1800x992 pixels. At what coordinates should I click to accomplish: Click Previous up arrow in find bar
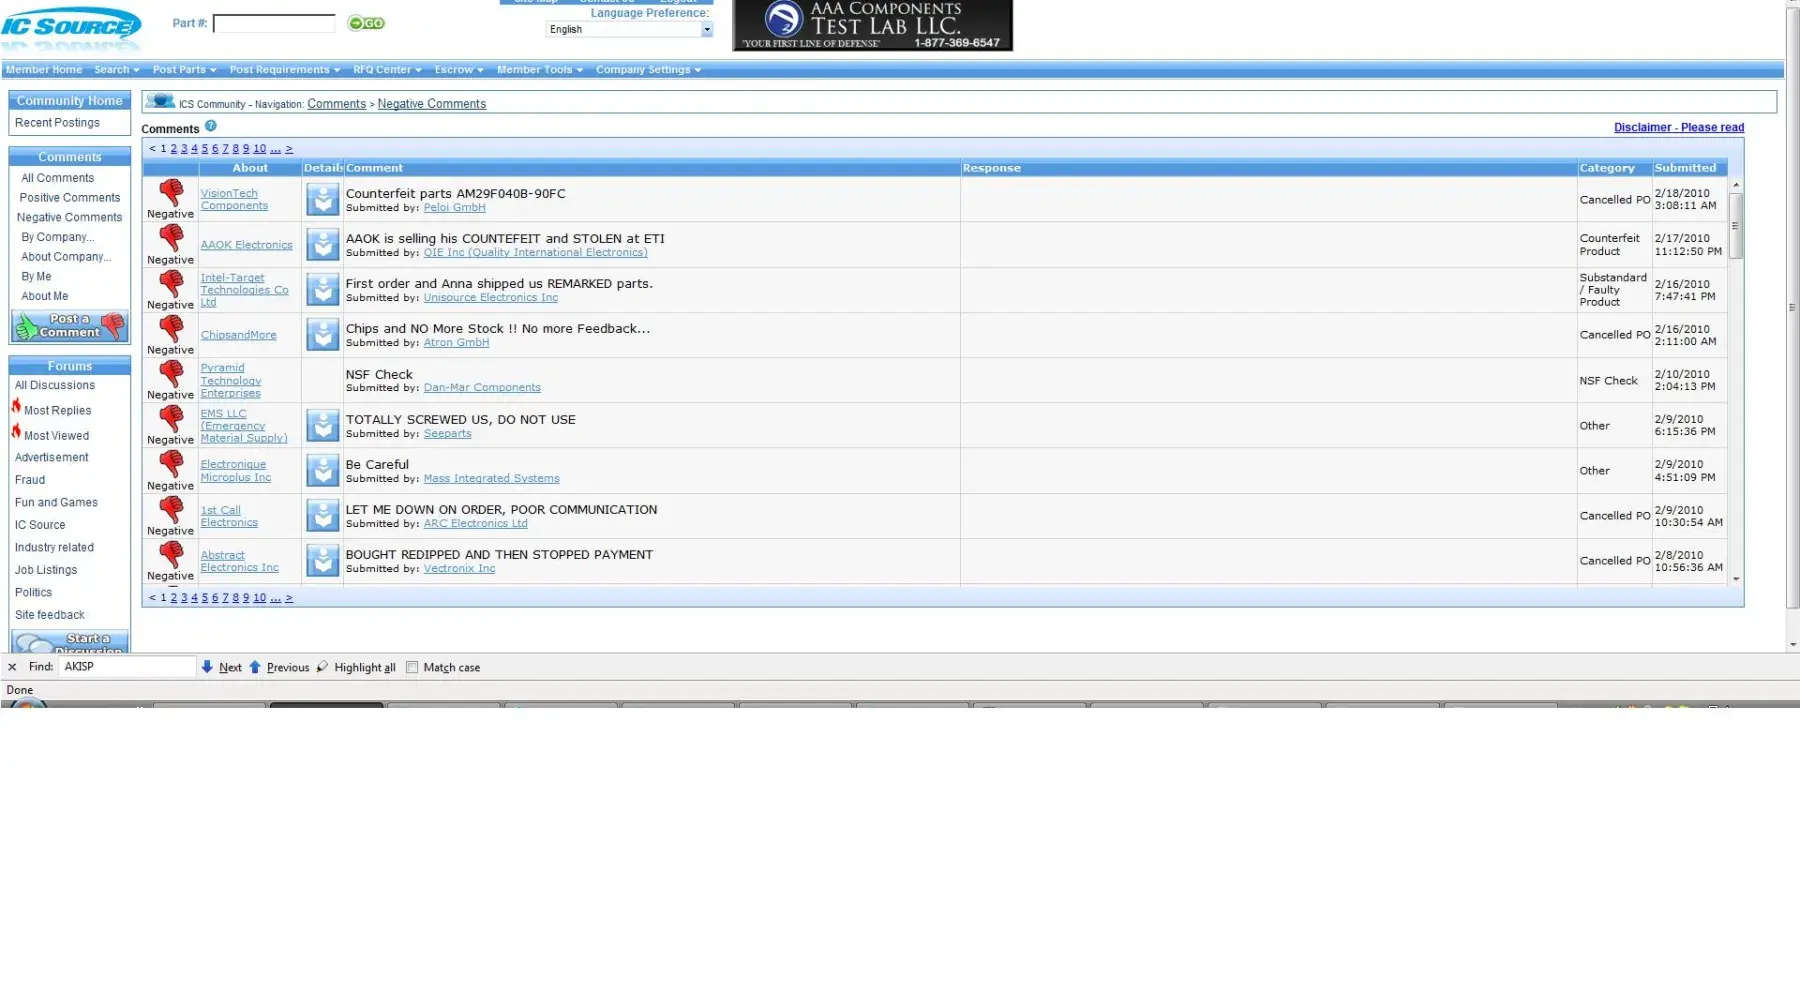coord(255,667)
